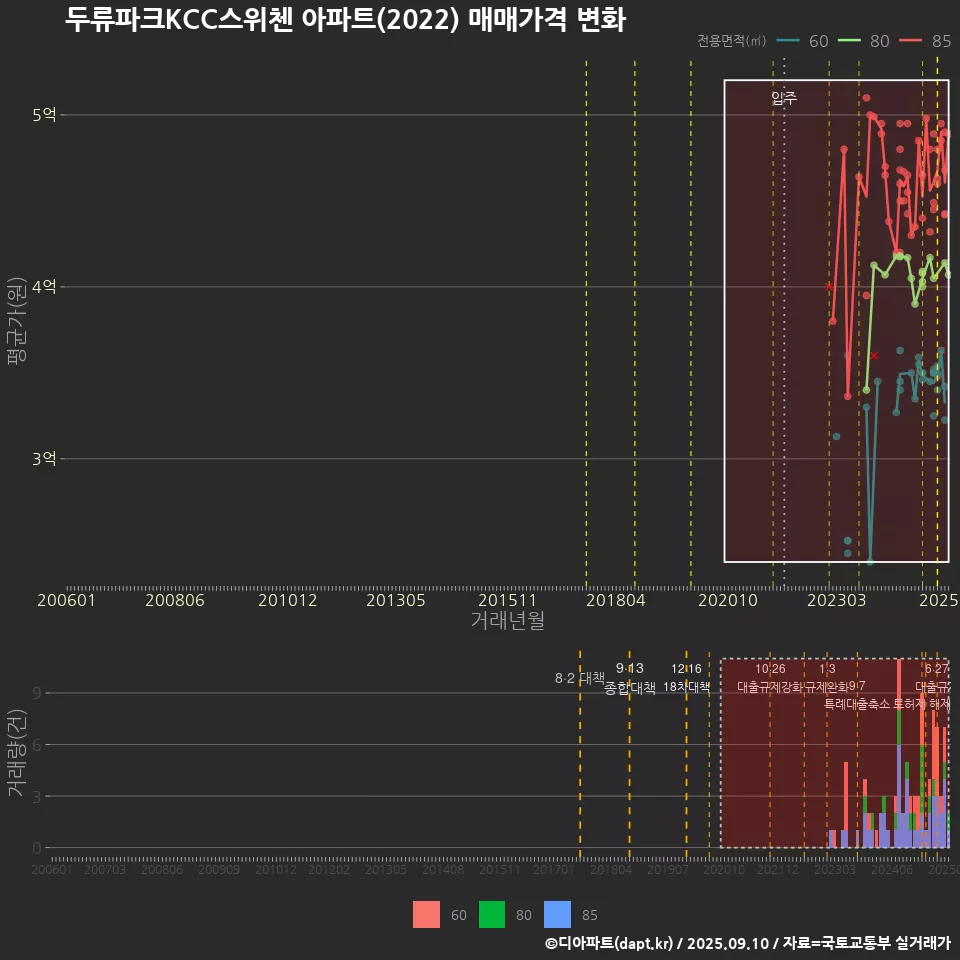Click 200703 on the volume chart x-axis
The width and height of the screenshot is (960, 960).
click(105, 869)
